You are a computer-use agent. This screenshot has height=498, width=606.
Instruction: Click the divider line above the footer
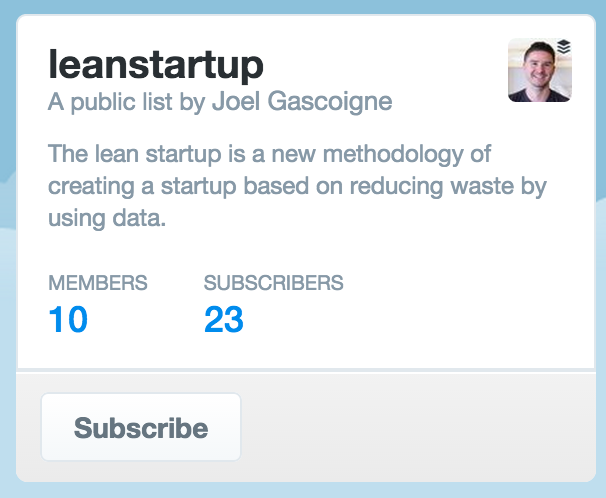(306, 371)
